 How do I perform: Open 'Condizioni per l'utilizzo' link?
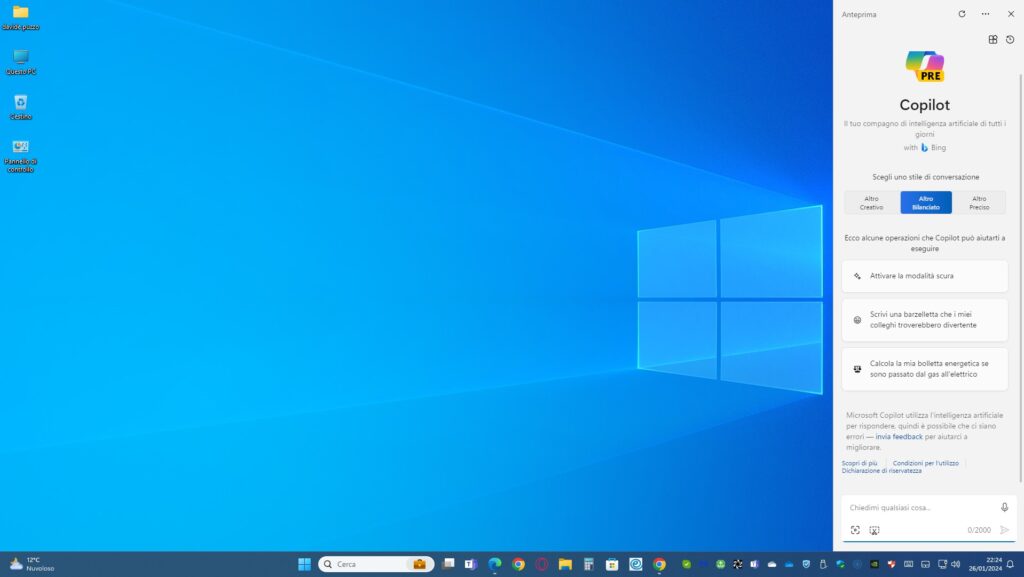pos(925,463)
